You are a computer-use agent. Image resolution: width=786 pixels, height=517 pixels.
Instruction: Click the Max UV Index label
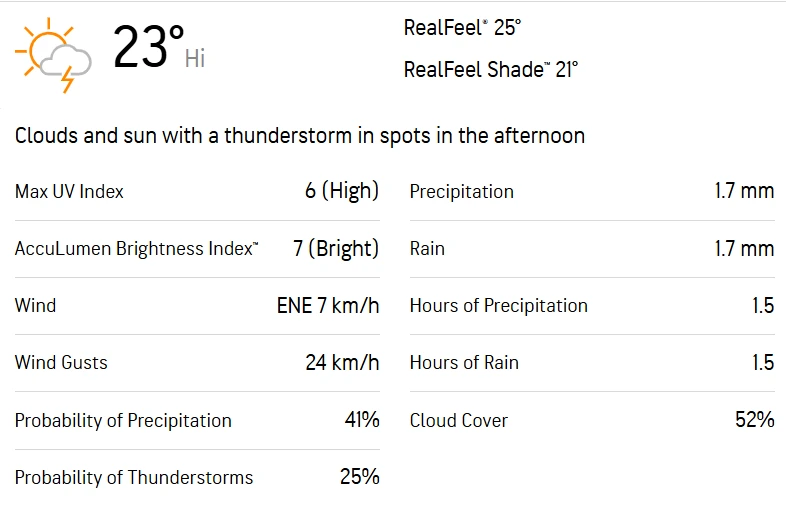(x=69, y=191)
